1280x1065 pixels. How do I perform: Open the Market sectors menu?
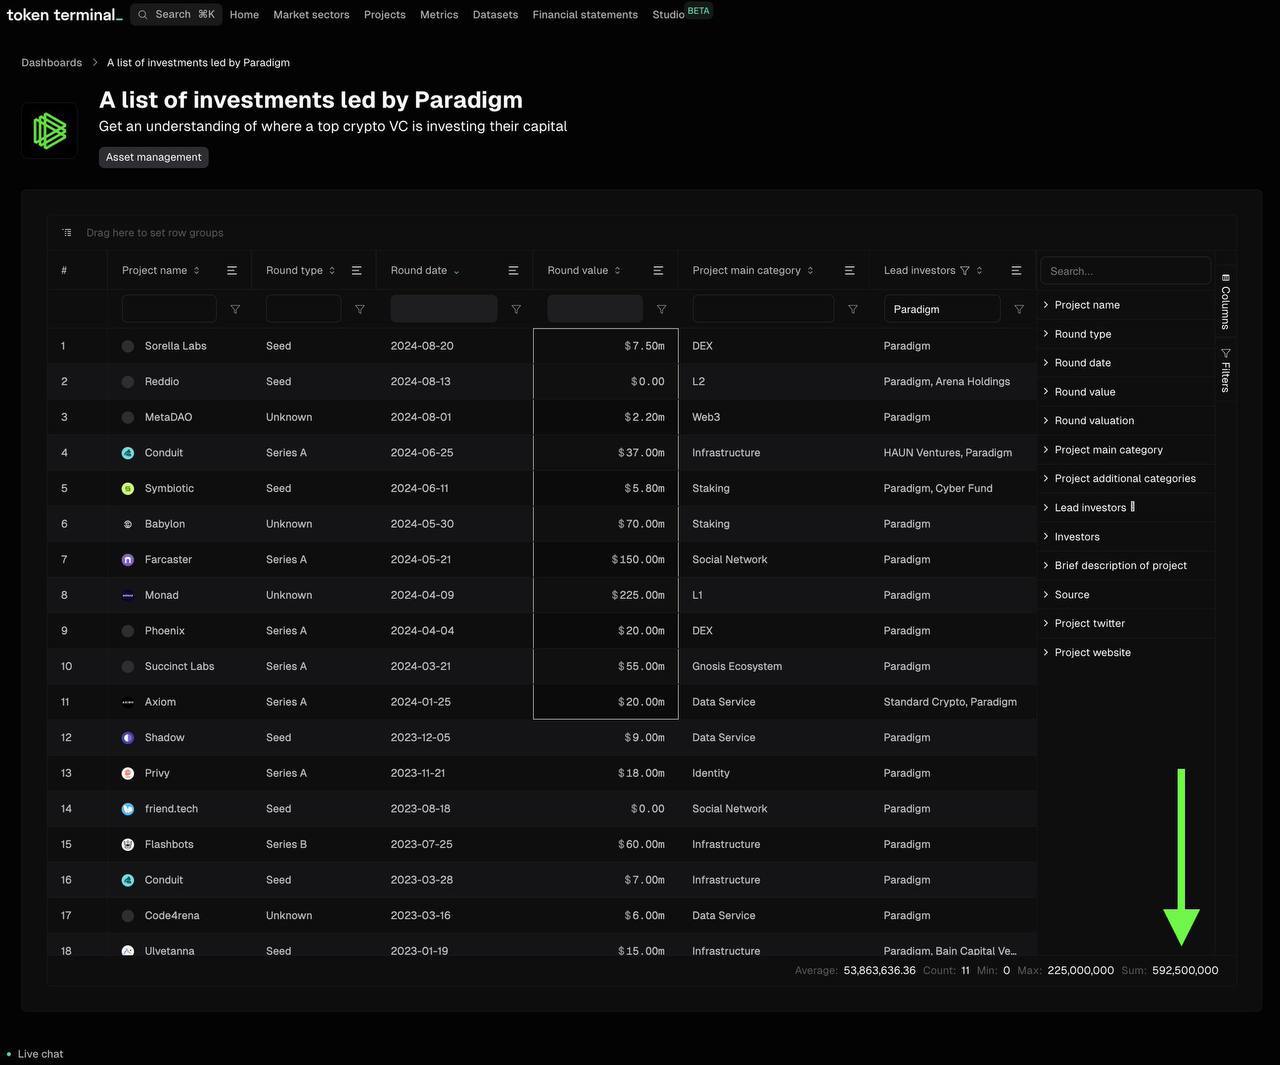pos(311,15)
